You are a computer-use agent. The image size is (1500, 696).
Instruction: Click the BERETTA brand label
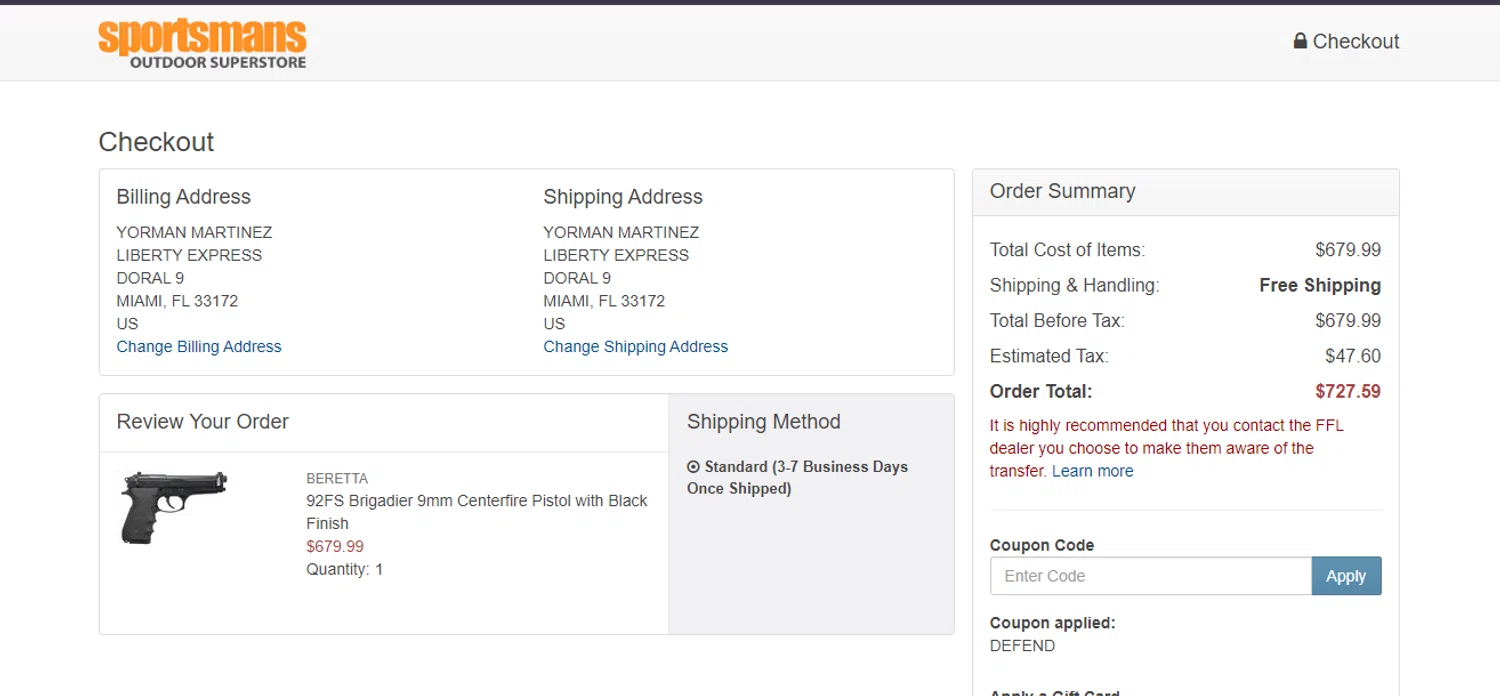[337, 478]
